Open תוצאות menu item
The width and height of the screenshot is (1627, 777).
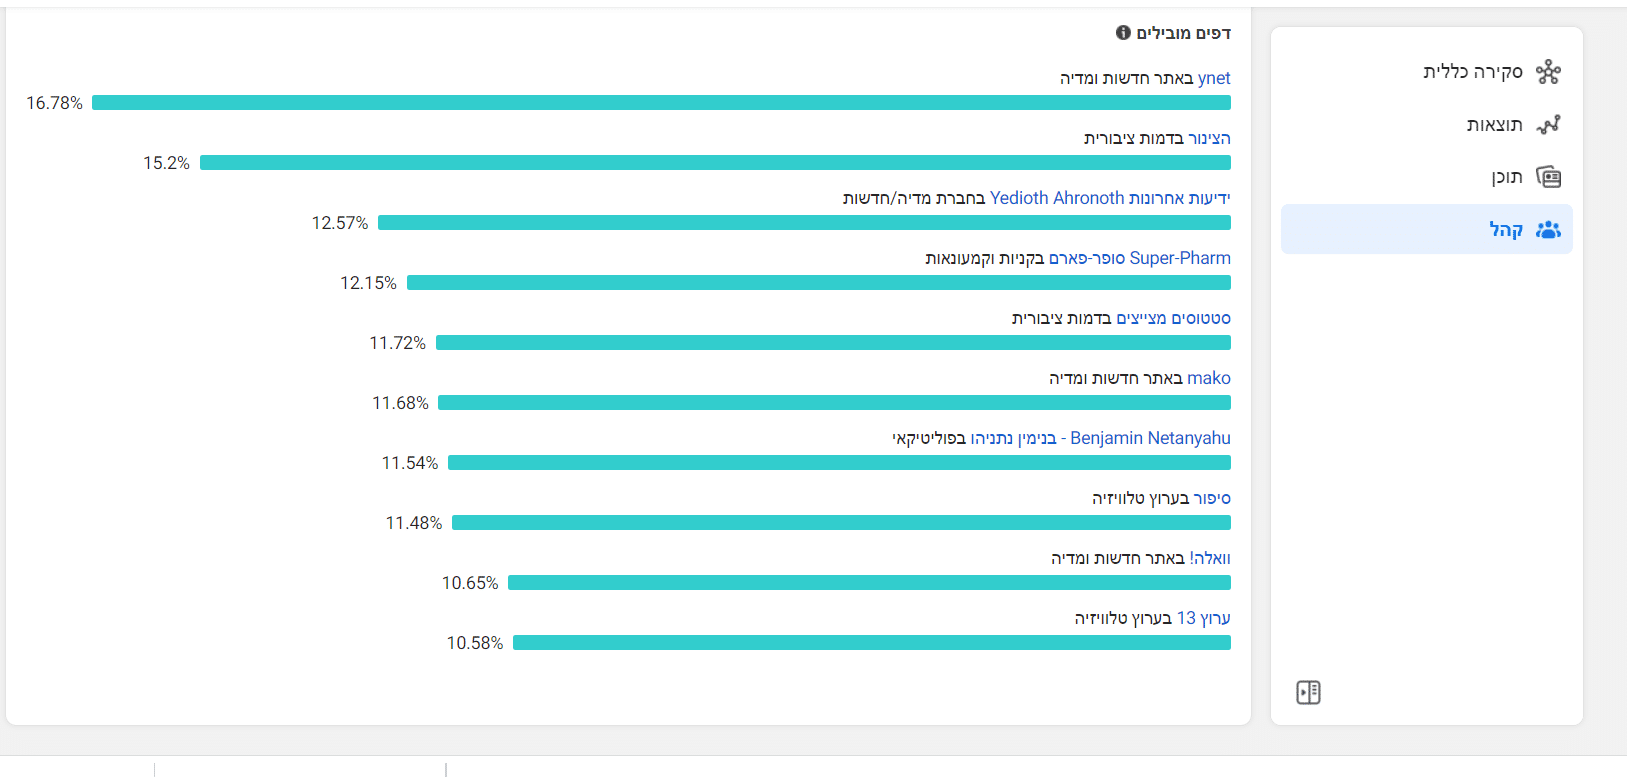click(1427, 125)
